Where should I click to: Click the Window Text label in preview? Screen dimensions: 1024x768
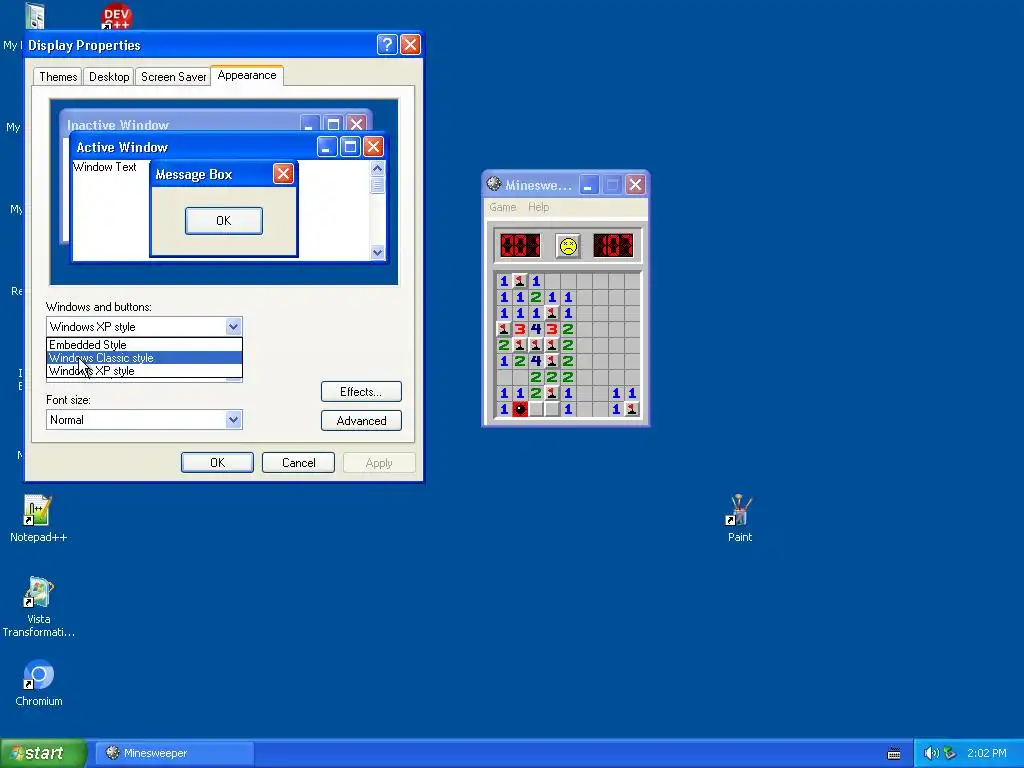[104, 167]
